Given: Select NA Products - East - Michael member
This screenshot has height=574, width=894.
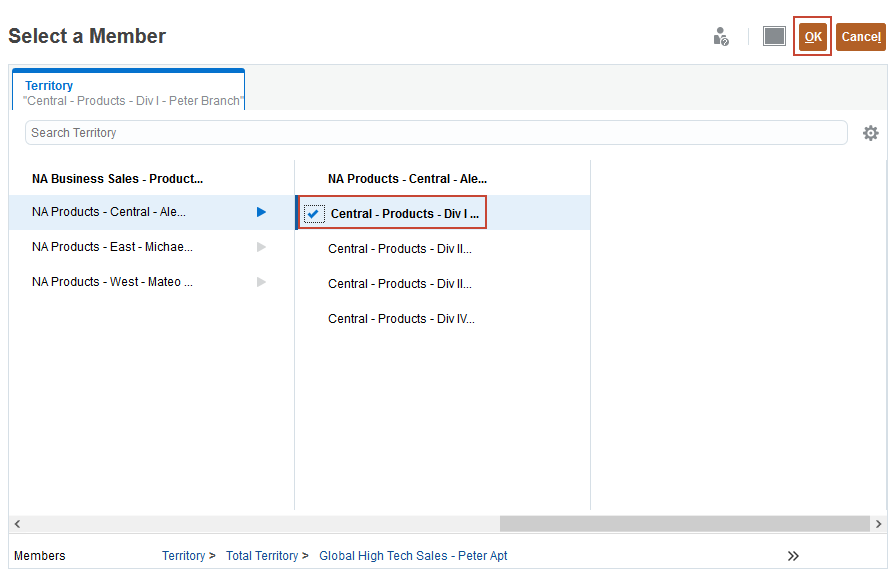Looking at the screenshot, I should [x=112, y=247].
